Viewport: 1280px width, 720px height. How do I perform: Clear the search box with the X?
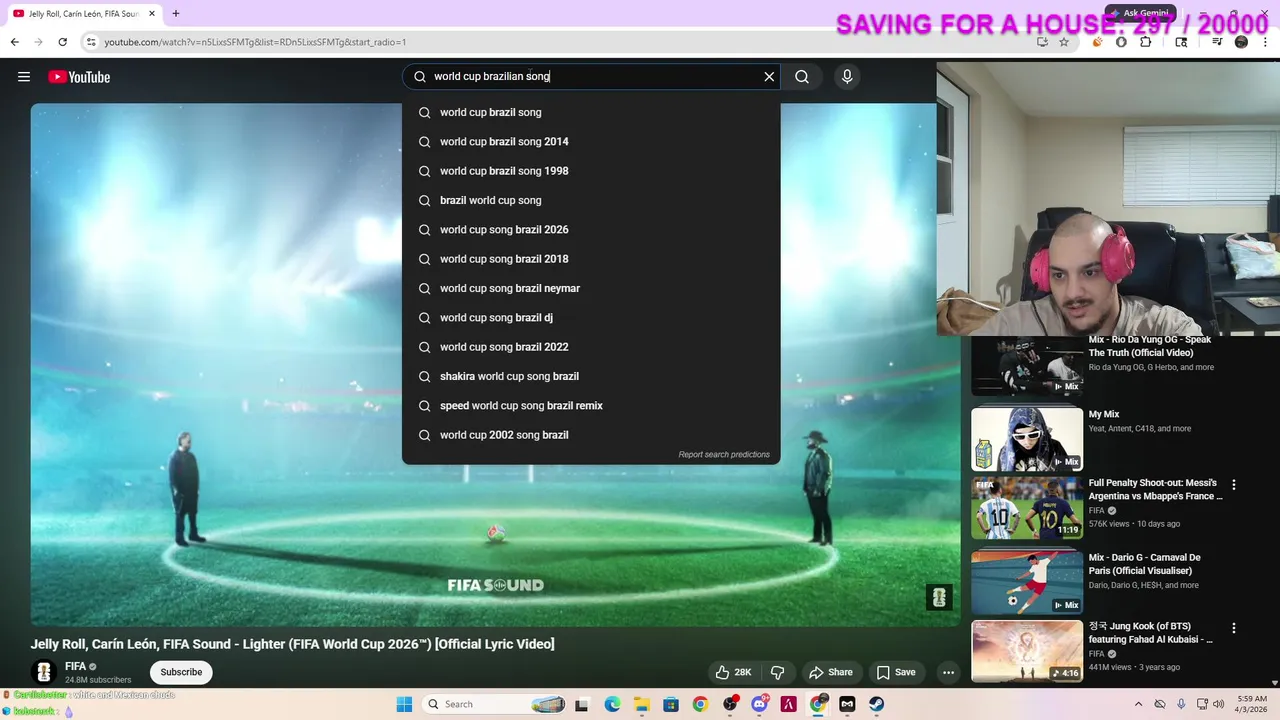coord(769,77)
